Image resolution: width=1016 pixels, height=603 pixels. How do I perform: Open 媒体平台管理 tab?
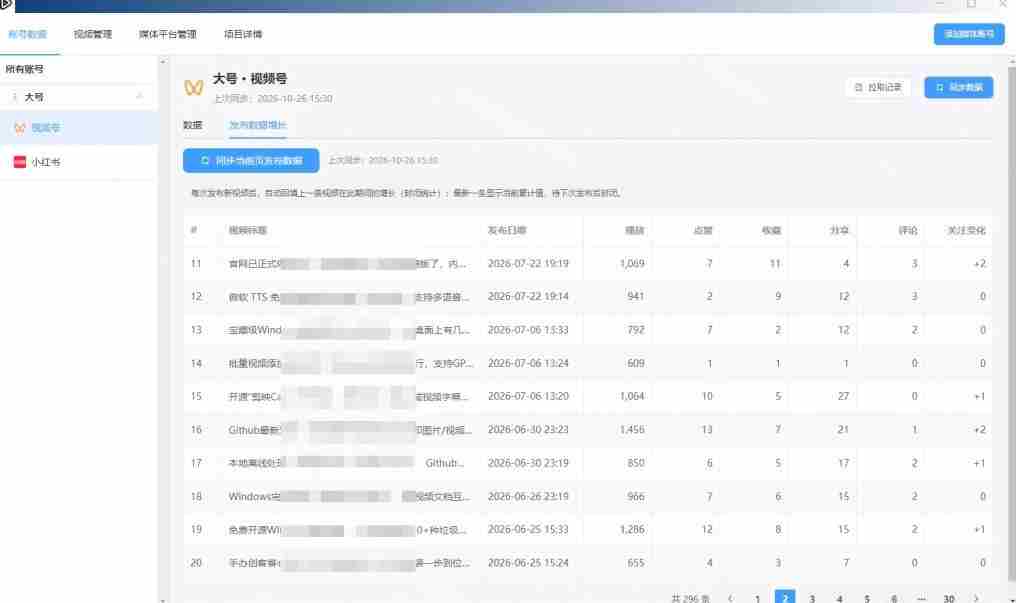coord(167,34)
